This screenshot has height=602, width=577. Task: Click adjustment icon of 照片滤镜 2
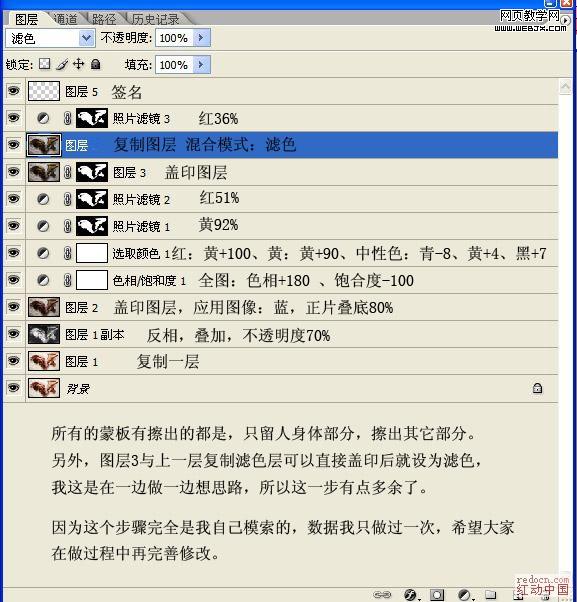click(x=43, y=199)
